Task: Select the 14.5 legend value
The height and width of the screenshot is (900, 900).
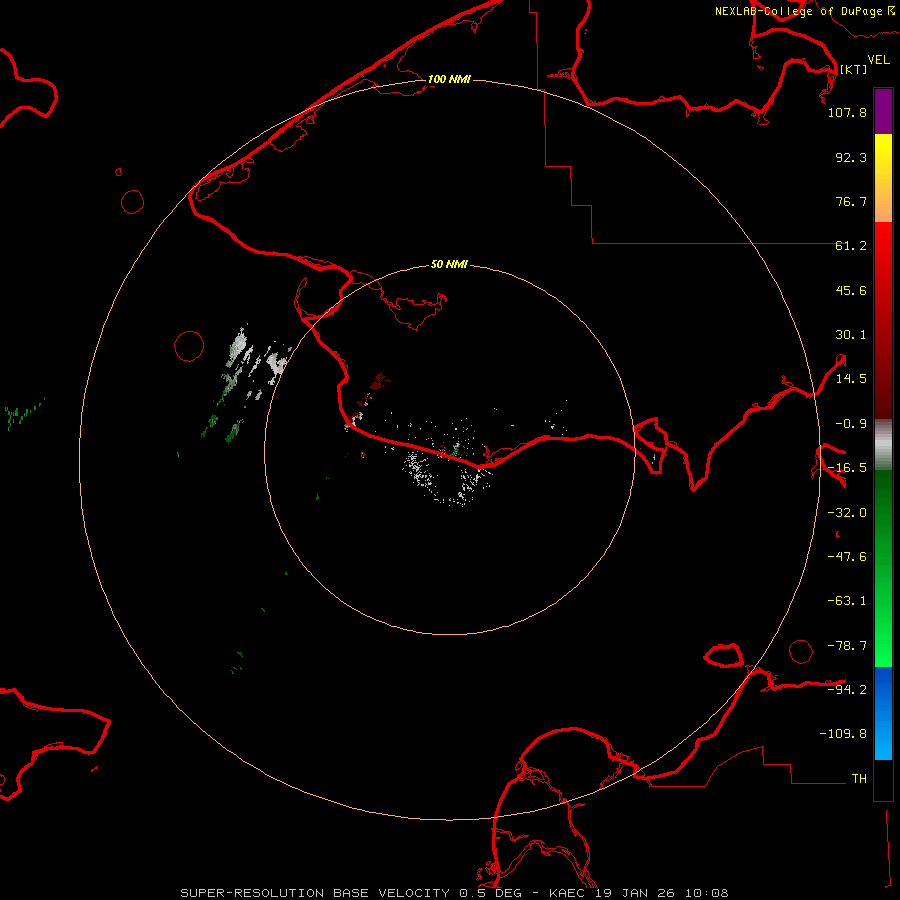Action: point(851,379)
